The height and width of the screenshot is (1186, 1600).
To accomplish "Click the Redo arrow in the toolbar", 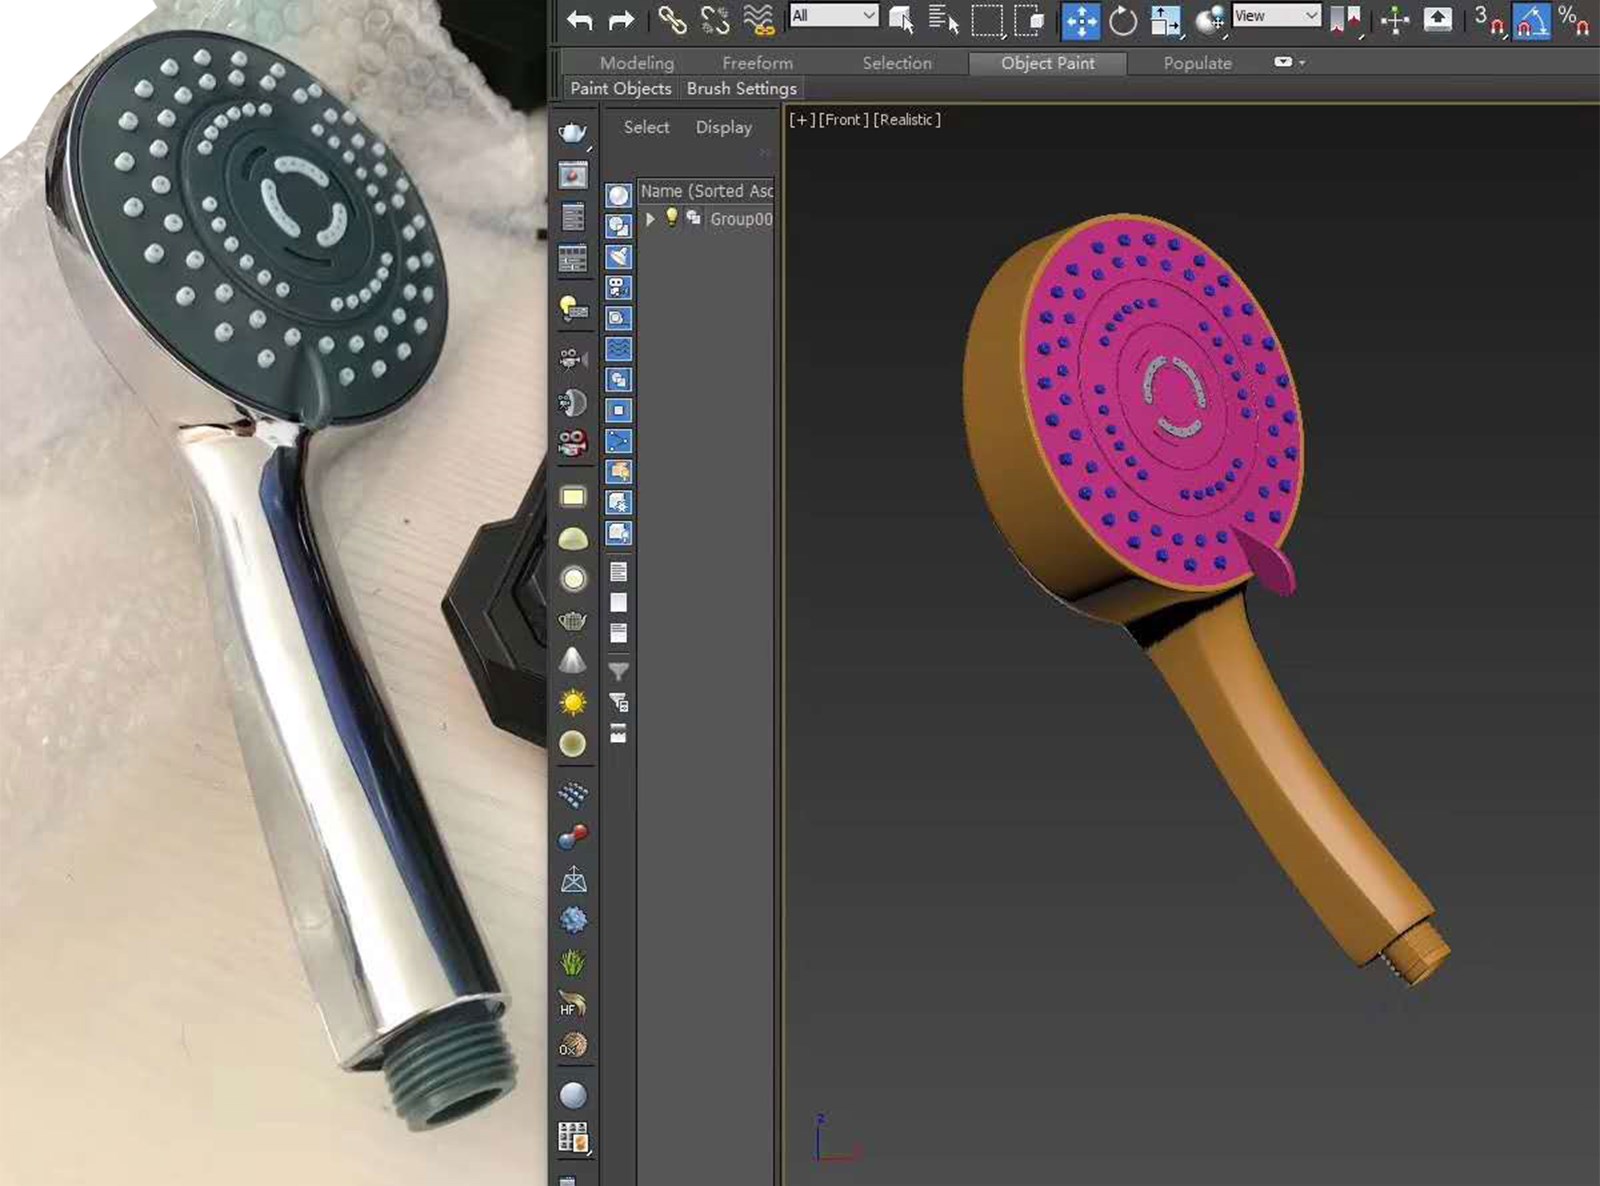I will [x=621, y=19].
